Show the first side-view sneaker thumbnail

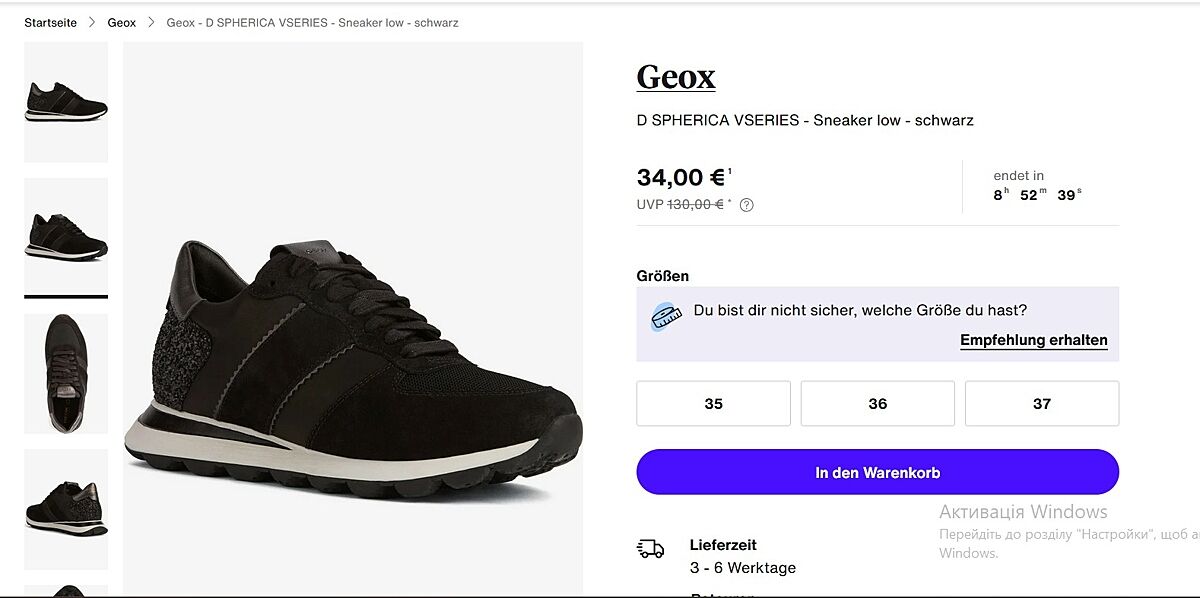(x=66, y=102)
